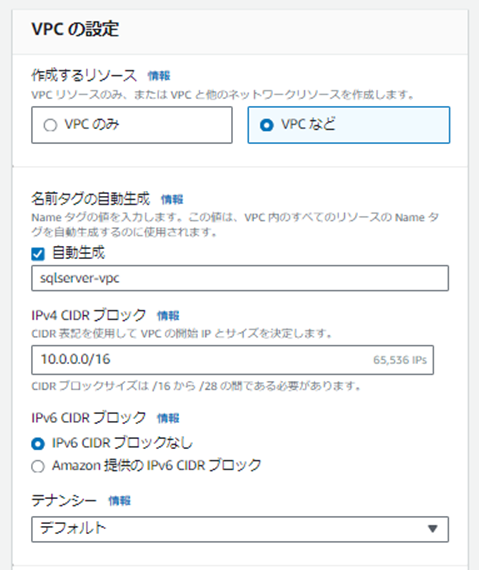Open 情報 link next to 名前タグの自動生成
479x570 pixels.
(172, 200)
